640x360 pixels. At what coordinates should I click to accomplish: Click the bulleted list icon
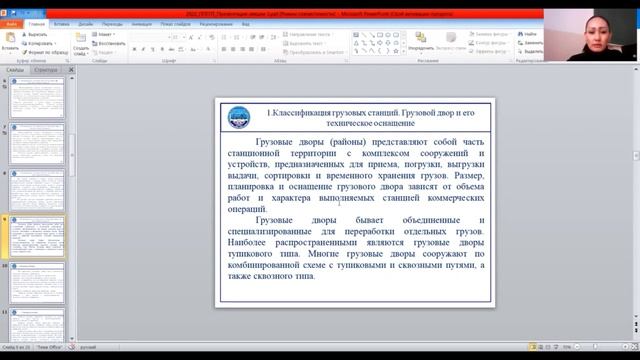pos(224,37)
